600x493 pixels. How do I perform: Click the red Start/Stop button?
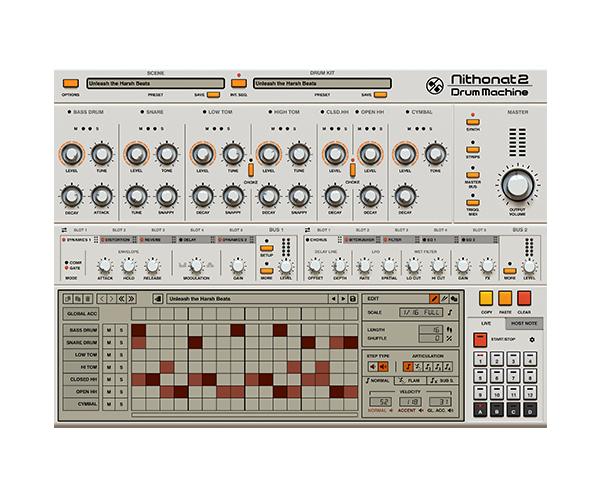pos(480,340)
